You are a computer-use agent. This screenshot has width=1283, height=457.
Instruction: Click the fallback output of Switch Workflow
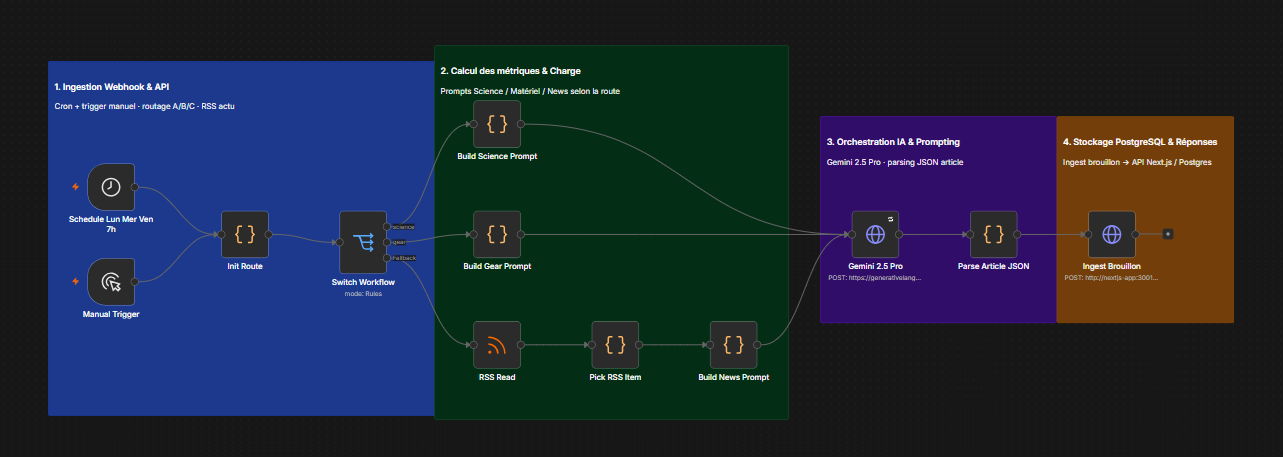pos(387,258)
